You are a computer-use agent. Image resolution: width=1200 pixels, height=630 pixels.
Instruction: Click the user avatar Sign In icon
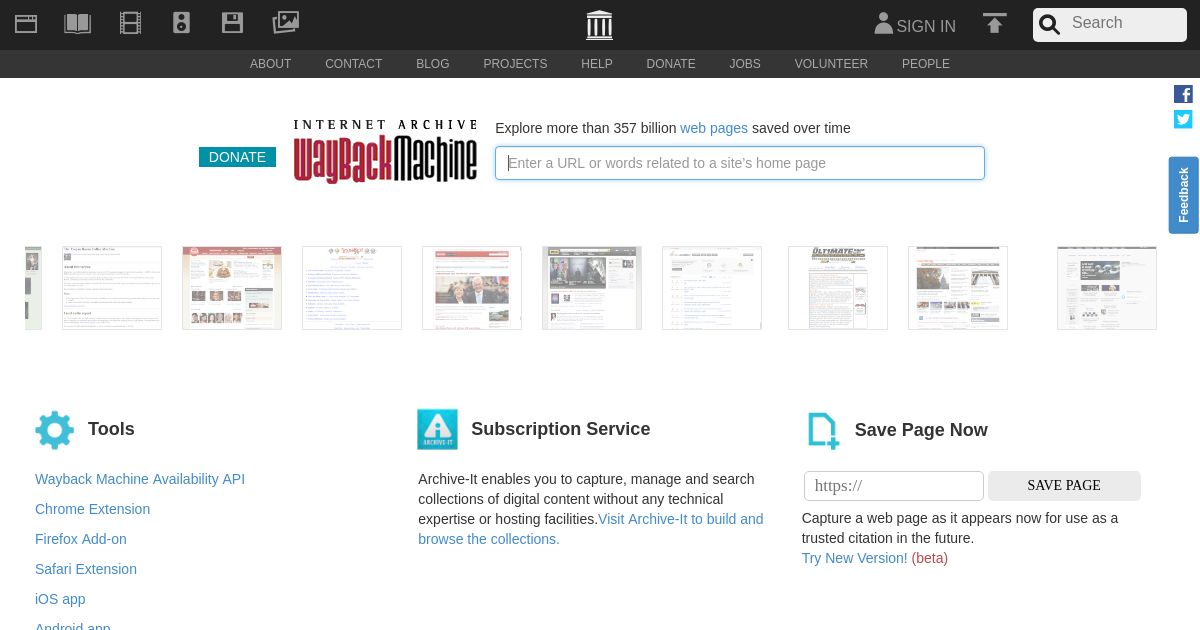pyautogui.click(x=883, y=23)
